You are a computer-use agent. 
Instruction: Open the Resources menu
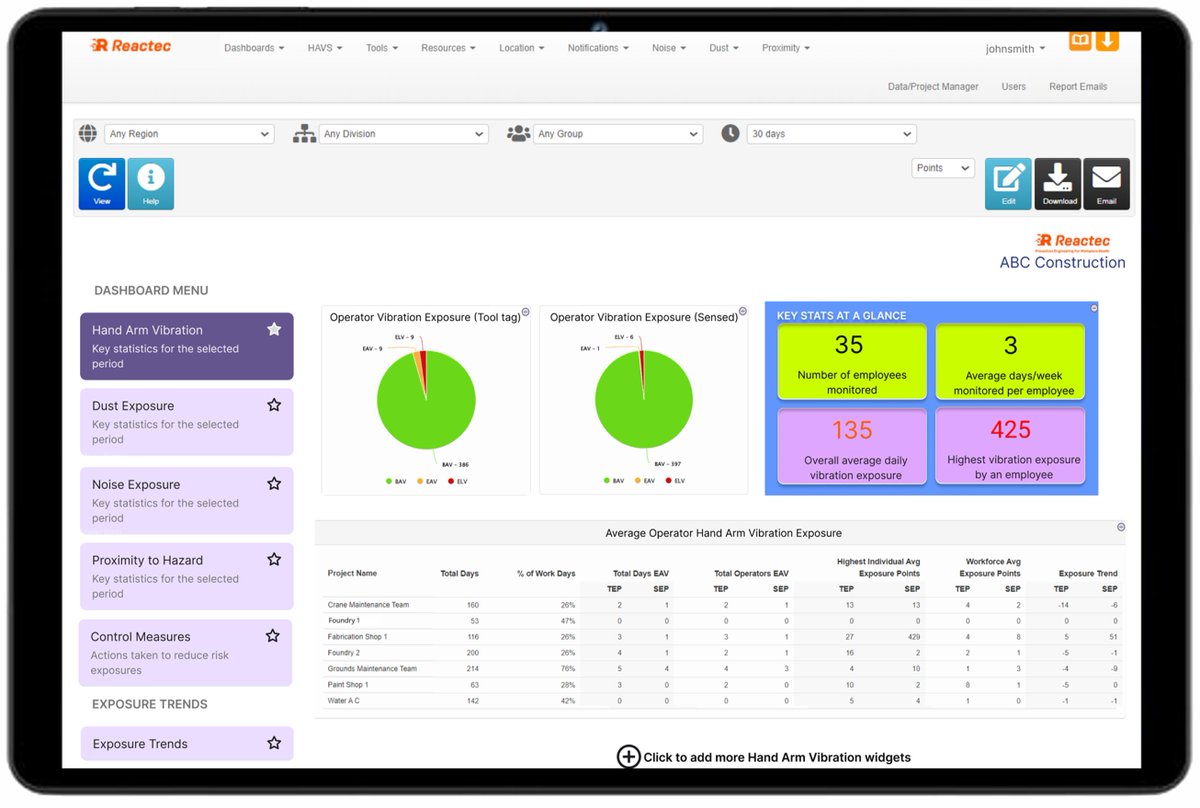pos(448,48)
